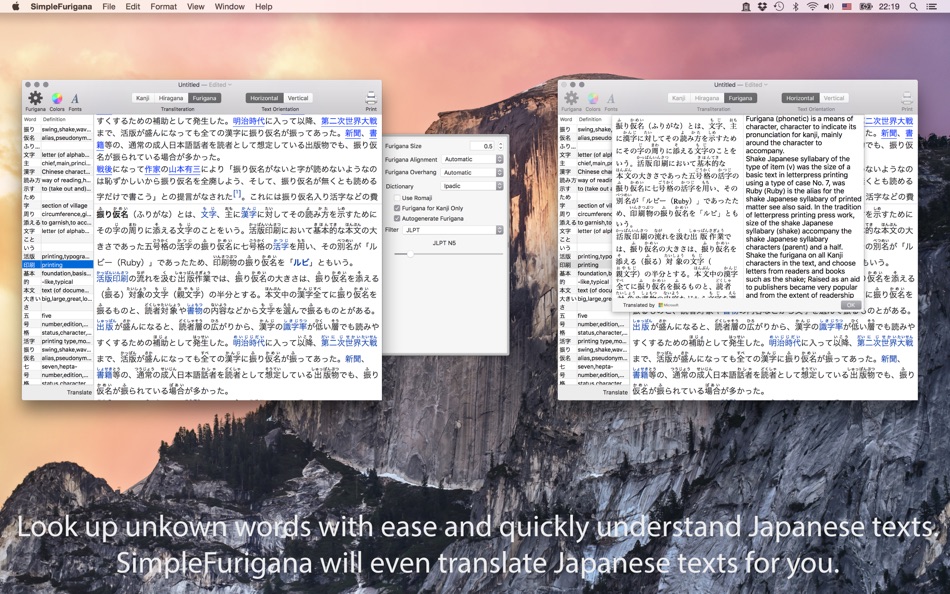Click Print icon in left window
This screenshot has width=950, height=594.
(x=371, y=98)
